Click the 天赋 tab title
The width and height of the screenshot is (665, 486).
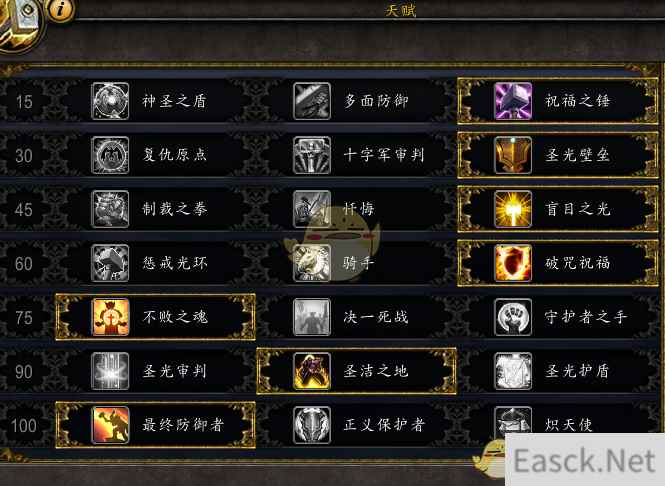point(401,10)
